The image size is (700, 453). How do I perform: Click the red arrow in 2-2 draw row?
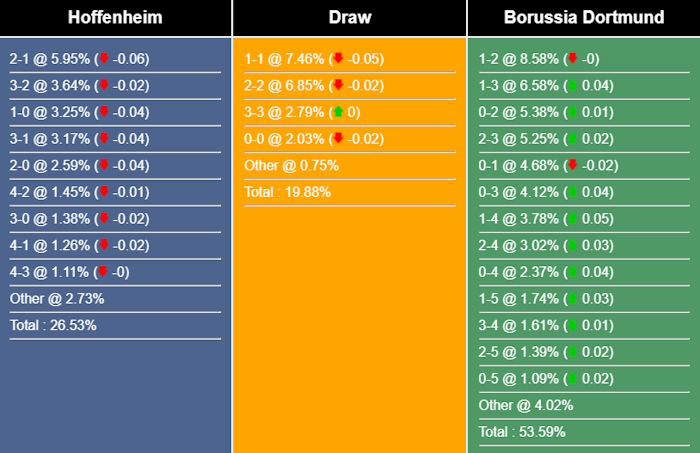coord(338,86)
